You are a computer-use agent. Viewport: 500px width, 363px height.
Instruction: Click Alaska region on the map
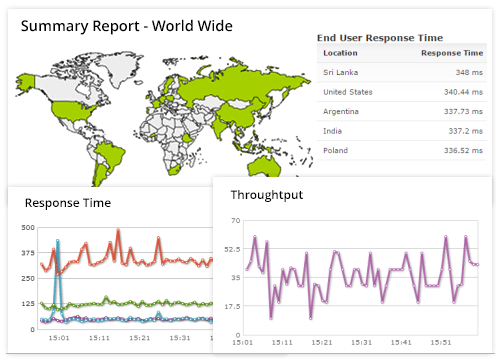(x=25, y=83)
